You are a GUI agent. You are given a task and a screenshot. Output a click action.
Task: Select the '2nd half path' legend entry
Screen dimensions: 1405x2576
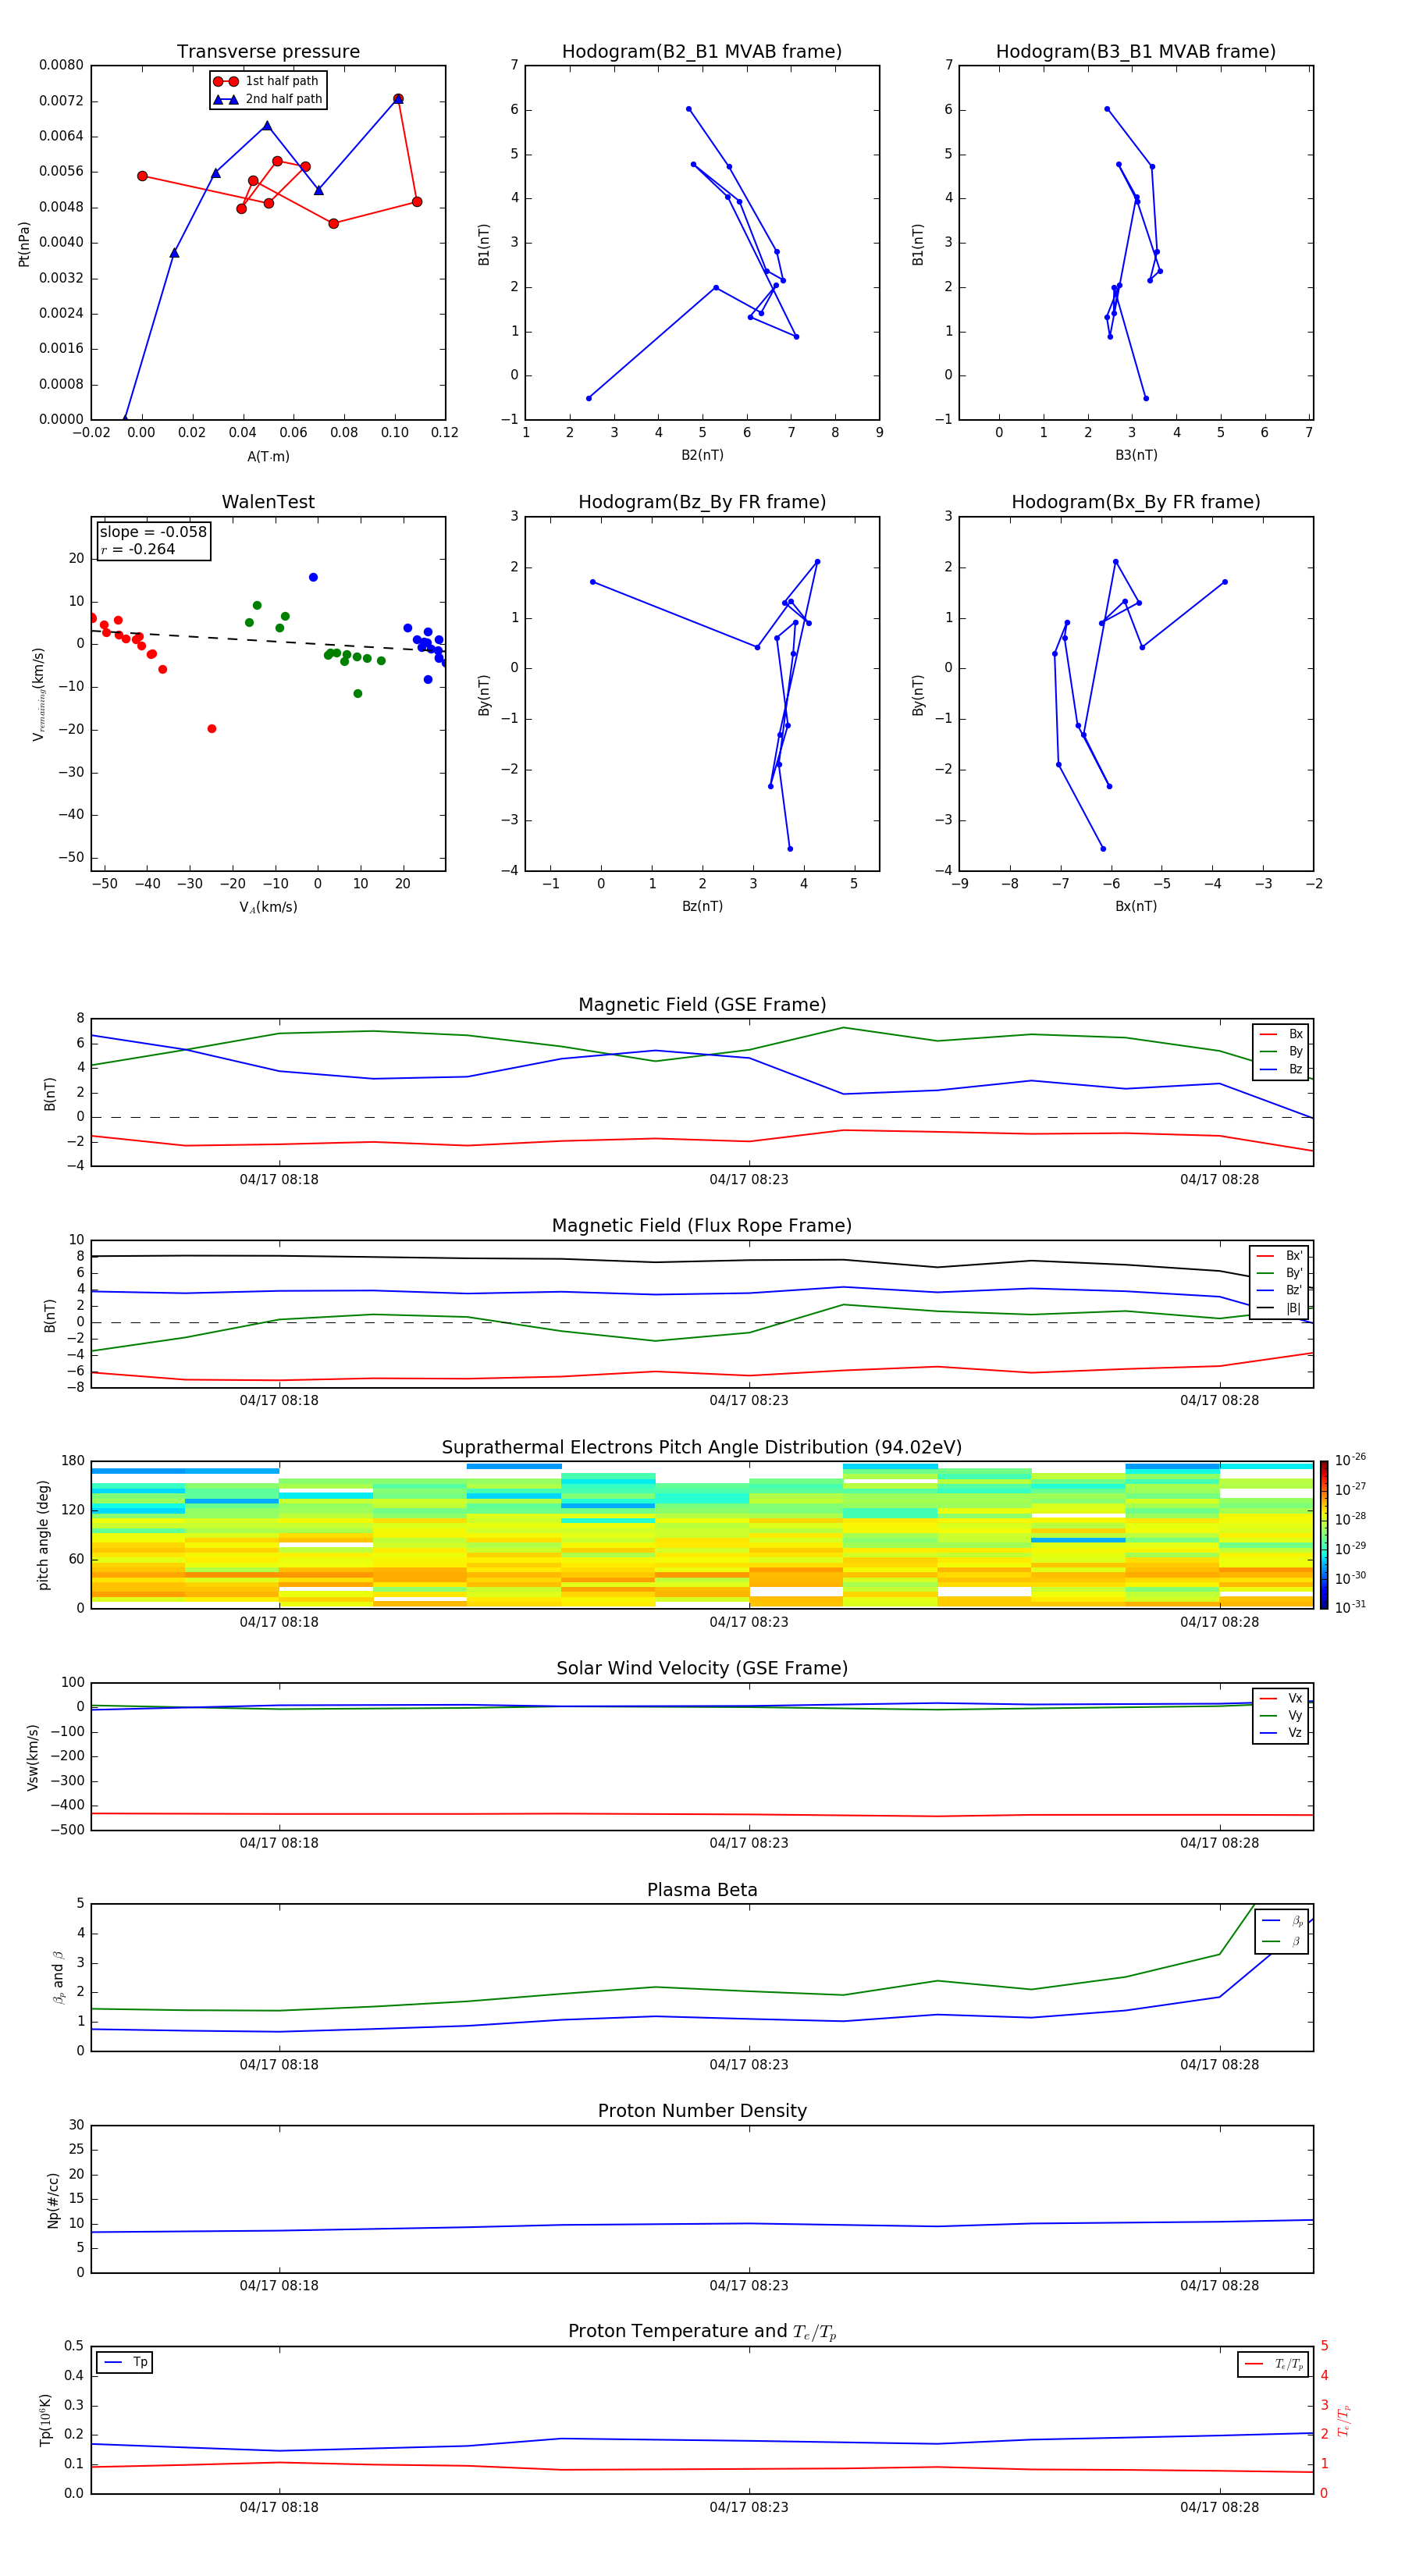point(268,99)
